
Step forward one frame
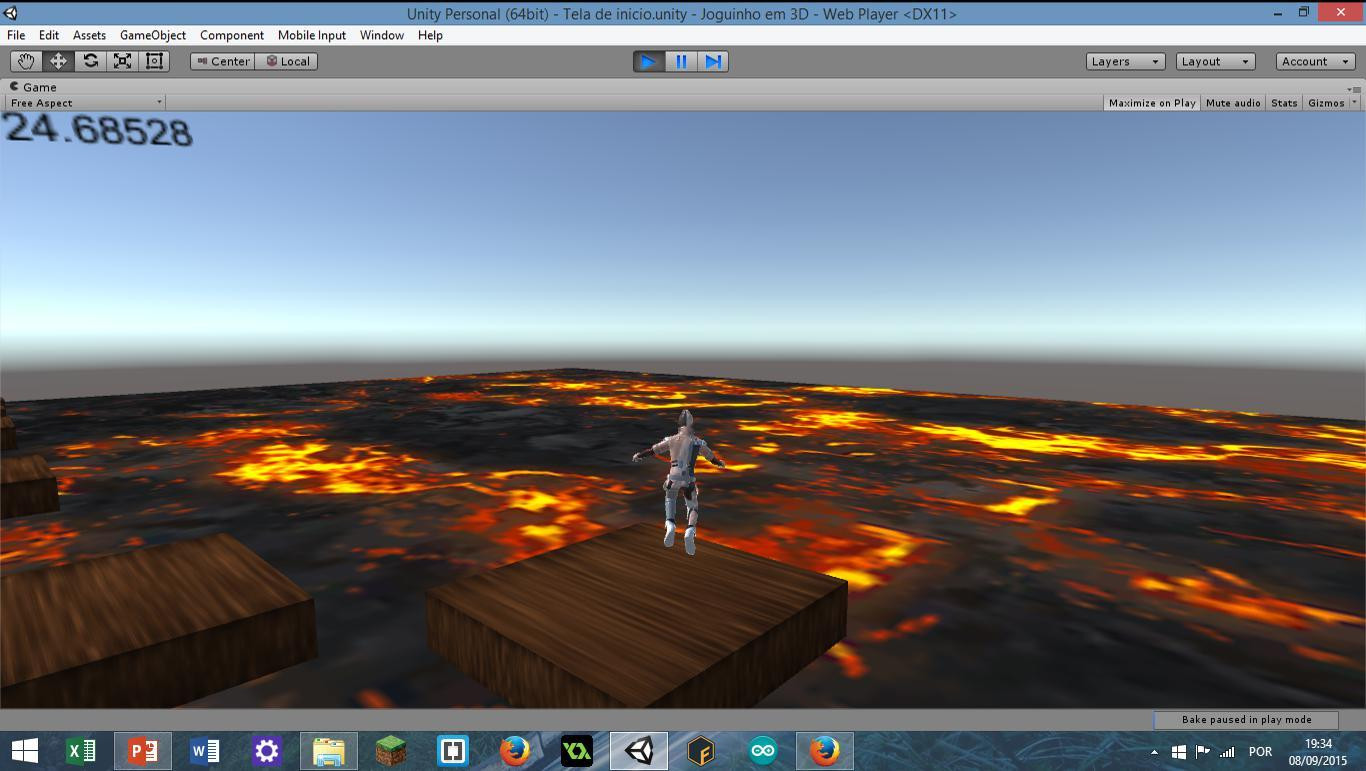712,61
